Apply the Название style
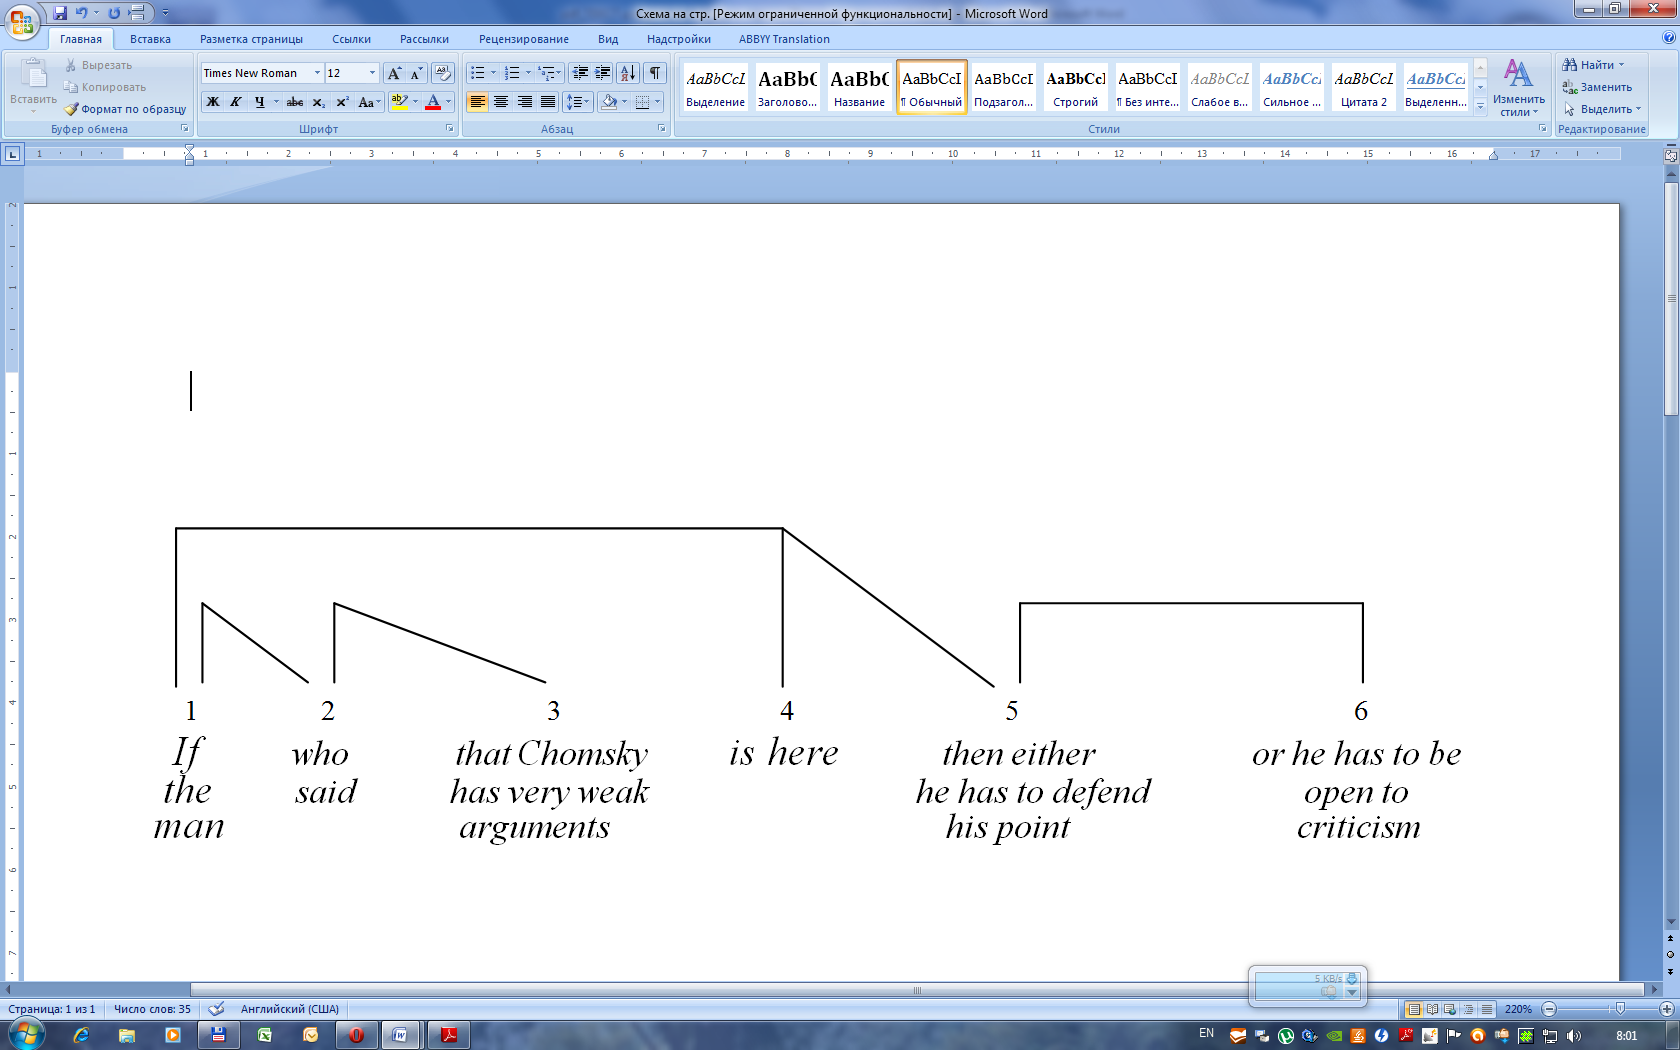Image resolution: width=1680 pixels, height=1050 pixels. click(859, 87)
